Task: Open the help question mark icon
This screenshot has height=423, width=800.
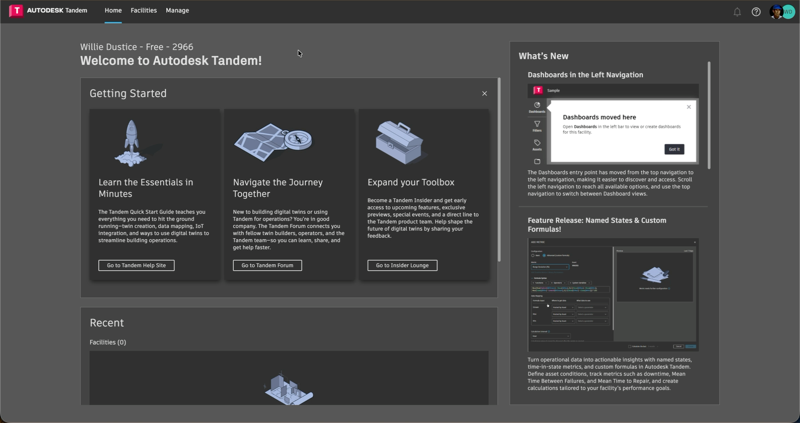Action: pos(756,12)
